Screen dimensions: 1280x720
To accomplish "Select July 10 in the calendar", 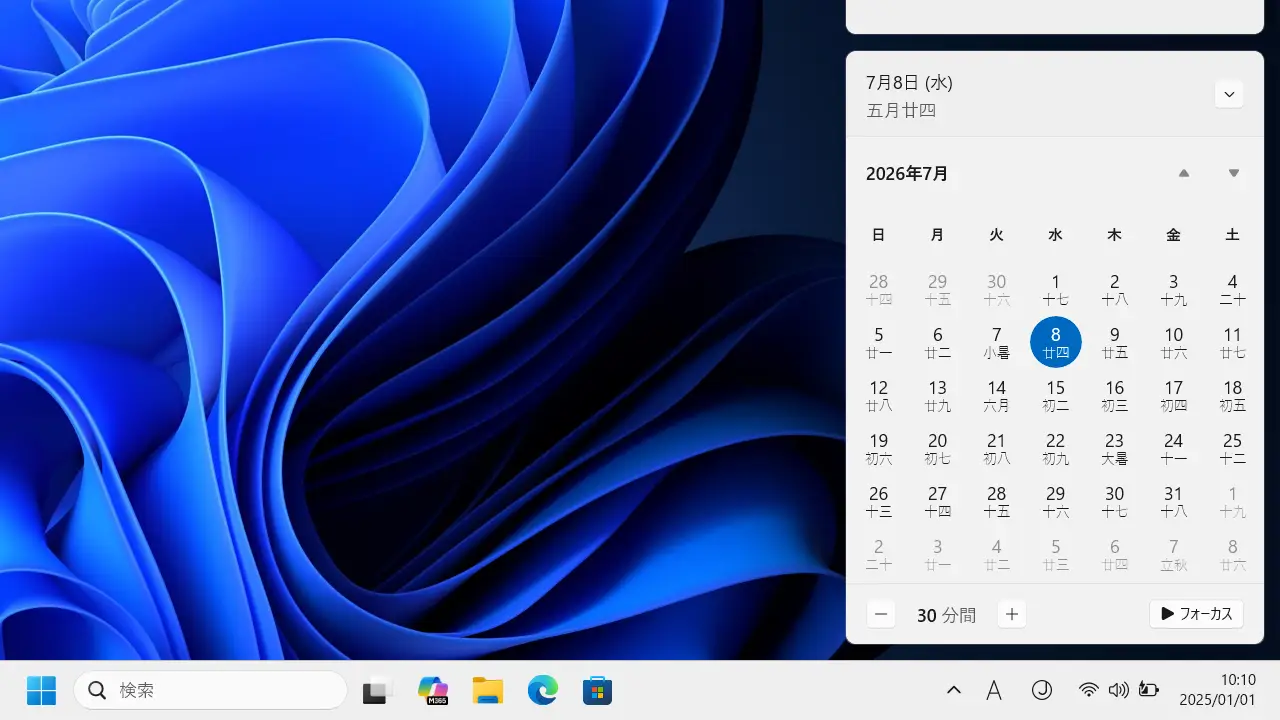I will pos(1174,342).
